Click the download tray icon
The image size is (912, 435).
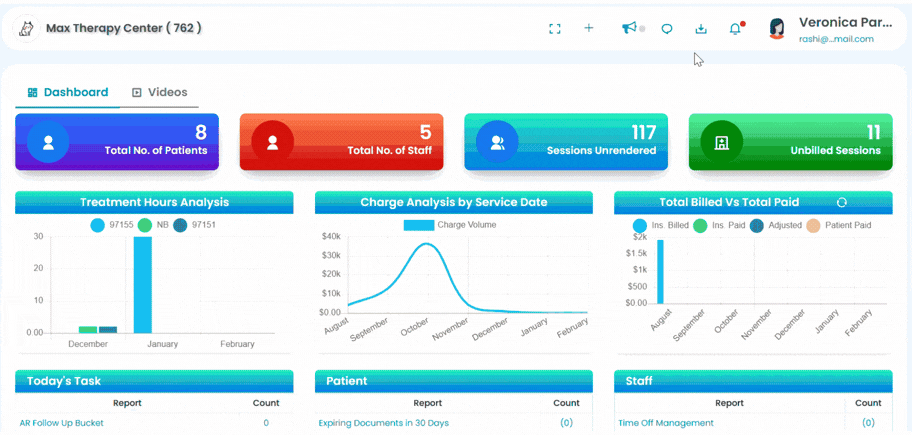coord(701,28)
